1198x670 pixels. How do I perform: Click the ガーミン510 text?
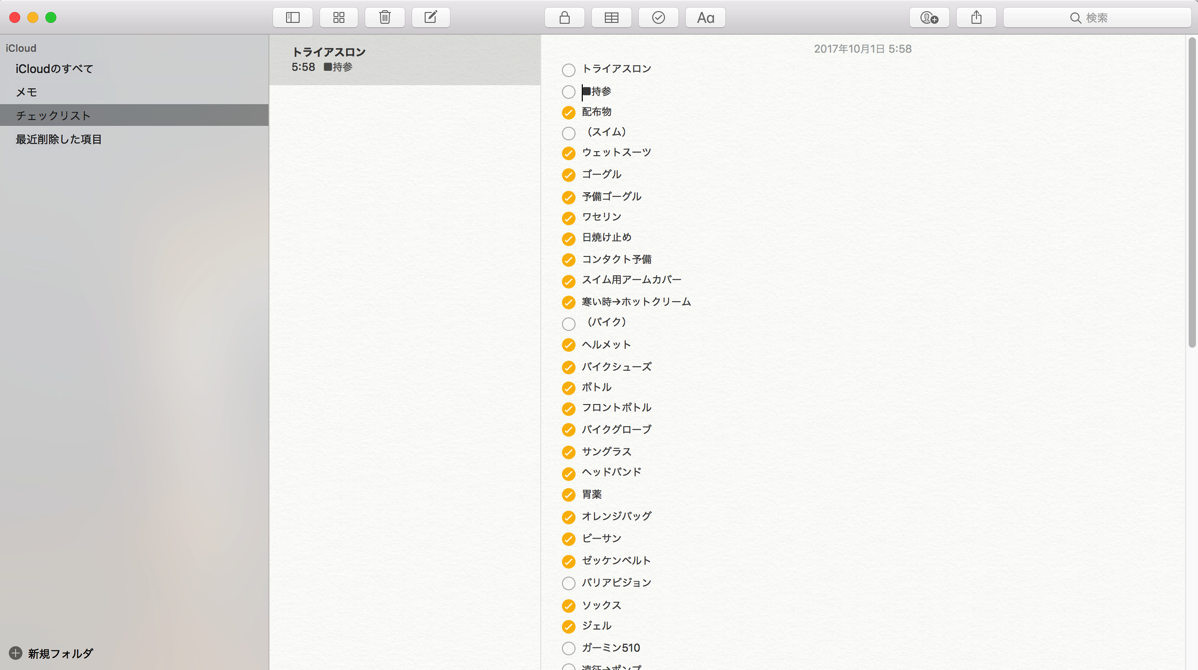pos(611,648)
